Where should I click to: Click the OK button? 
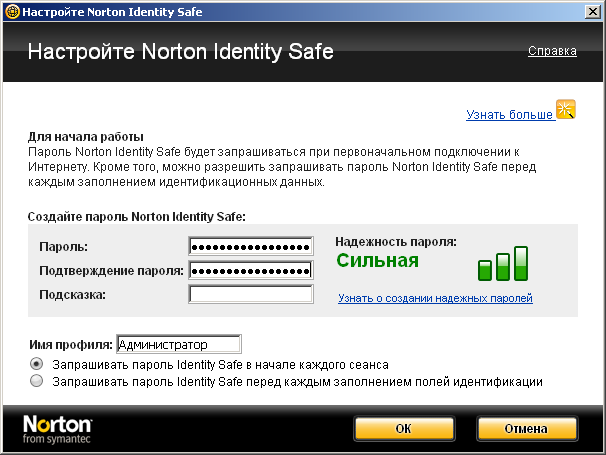[x=404, y=428]
